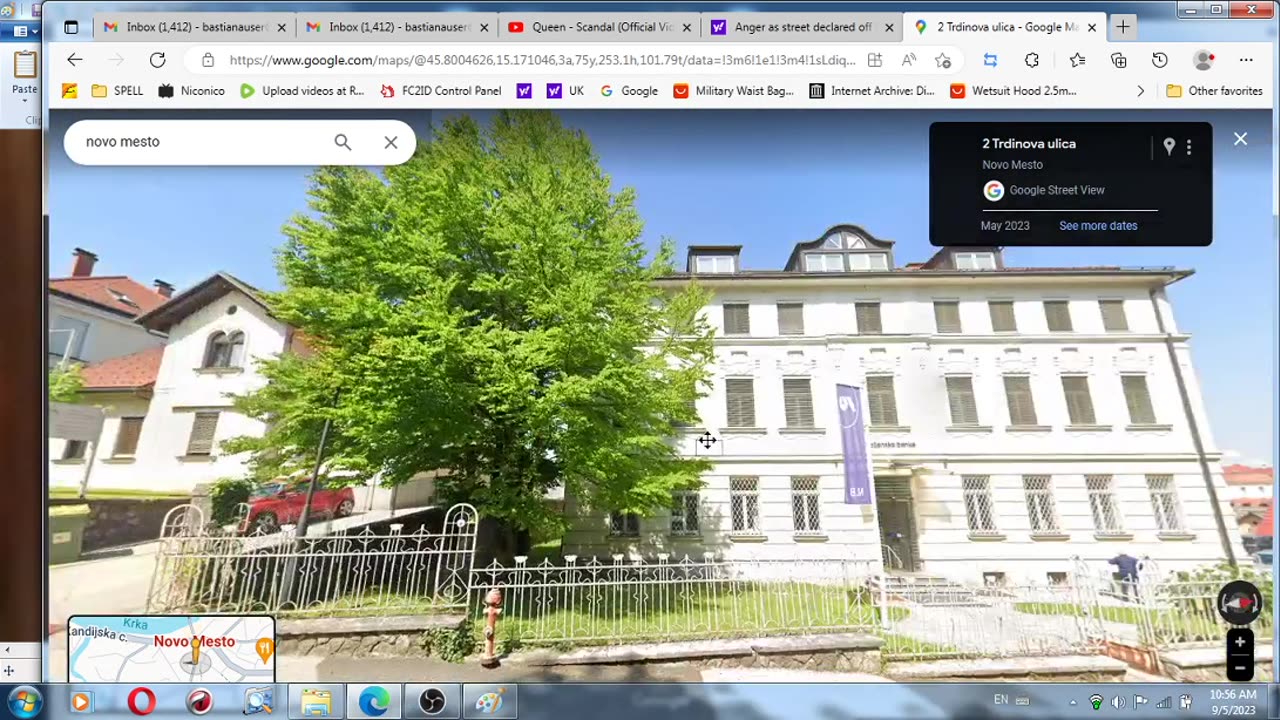Image resolution: width=1280 pixels, height=720 pixels.
Task: Search Maps with the magnifier icon
Action: pyautogui.click(x=343, y=142)
